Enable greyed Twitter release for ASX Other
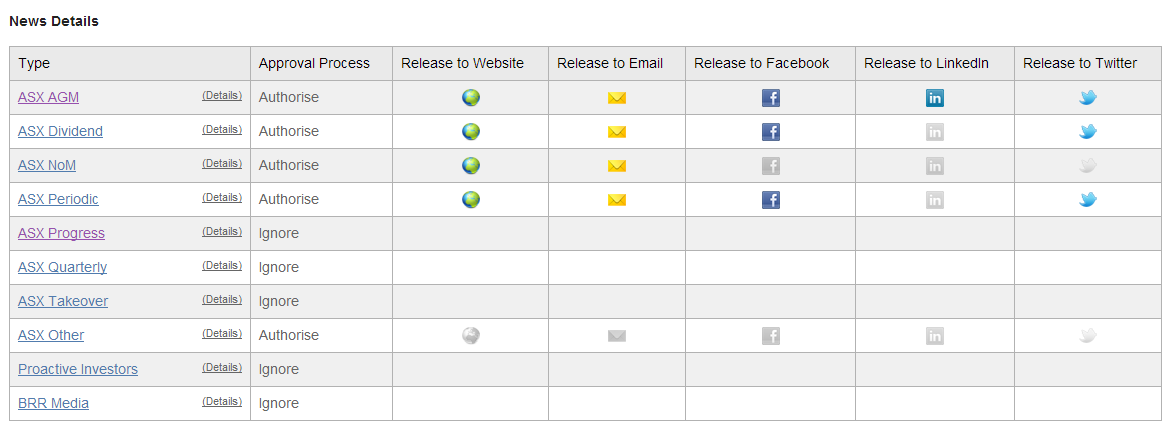 (1088, 336)
